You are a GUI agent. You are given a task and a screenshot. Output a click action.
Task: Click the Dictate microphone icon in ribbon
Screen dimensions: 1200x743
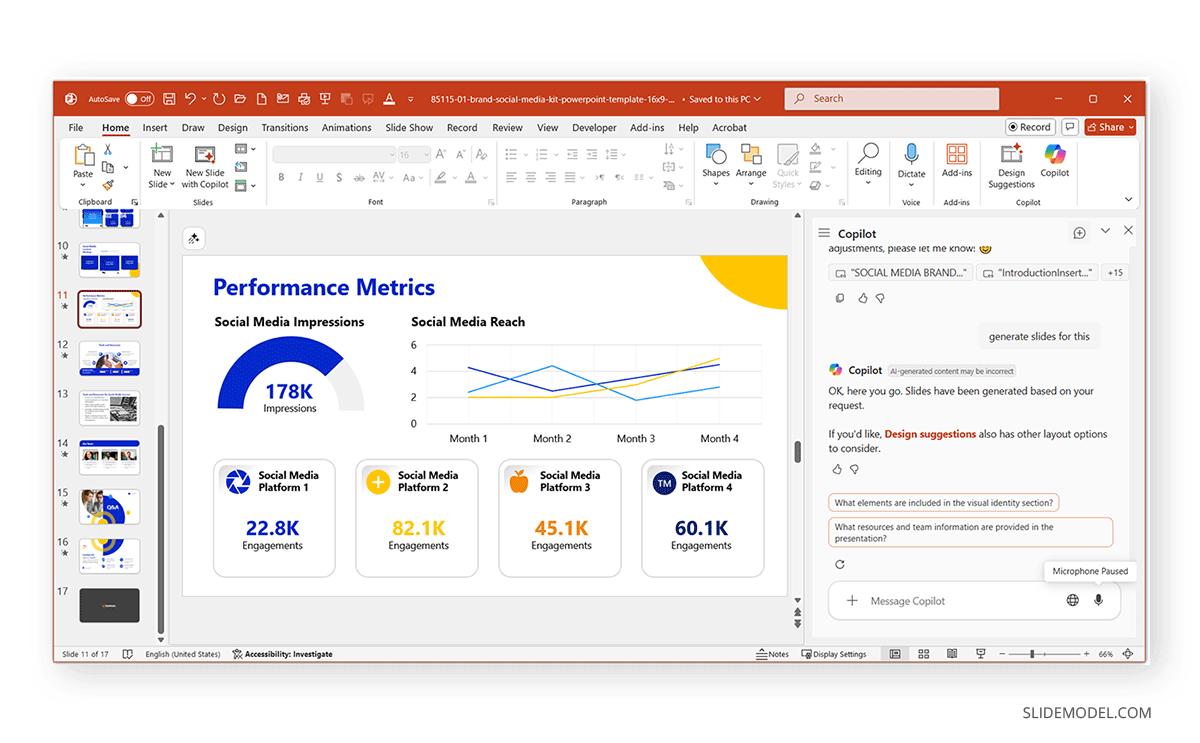tap(911, 155)
